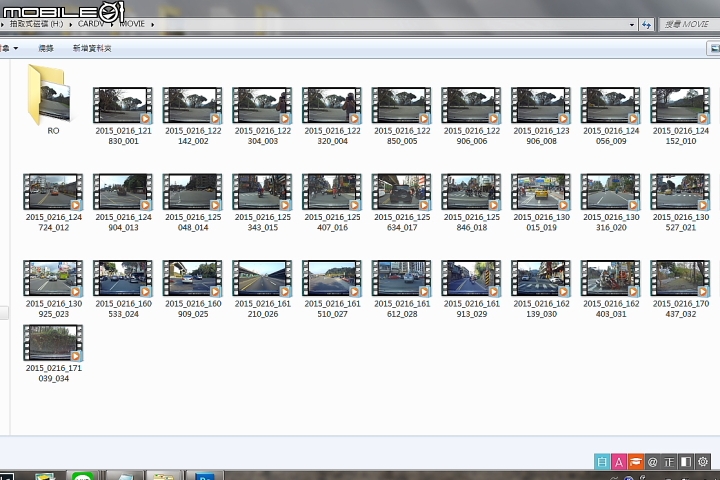Select video 2015_0216_160533_024
This screenshot has height=480, width=720.
123,290
